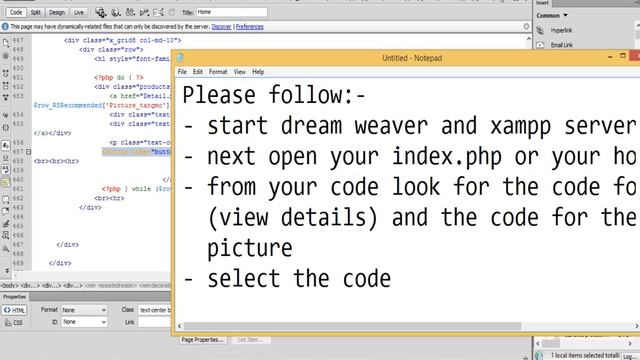Click the Expand All icon in coding toolbar
The width and height of the screenshot is (640, 360).
coord(6,97)
